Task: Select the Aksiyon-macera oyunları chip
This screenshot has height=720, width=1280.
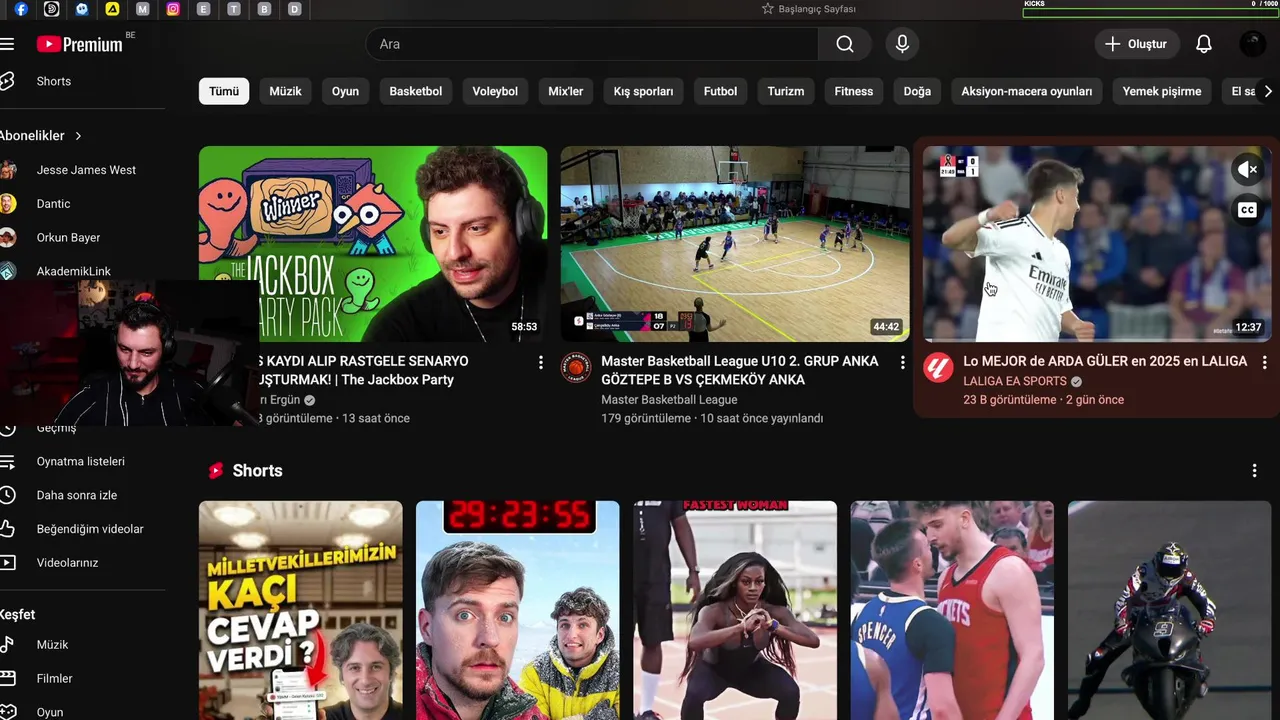Action: (1027, 91)
